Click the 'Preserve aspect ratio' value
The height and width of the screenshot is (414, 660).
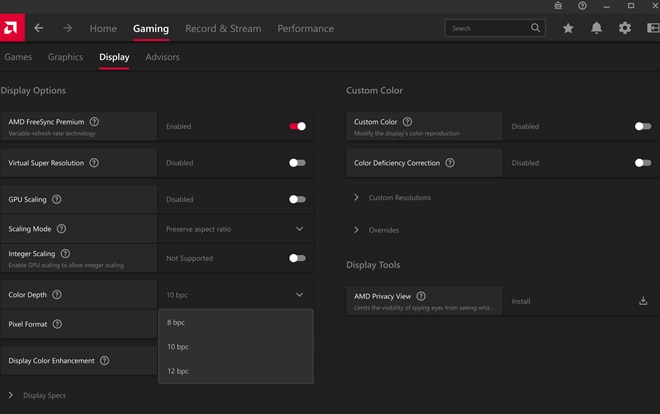click(x=198, y=229)
